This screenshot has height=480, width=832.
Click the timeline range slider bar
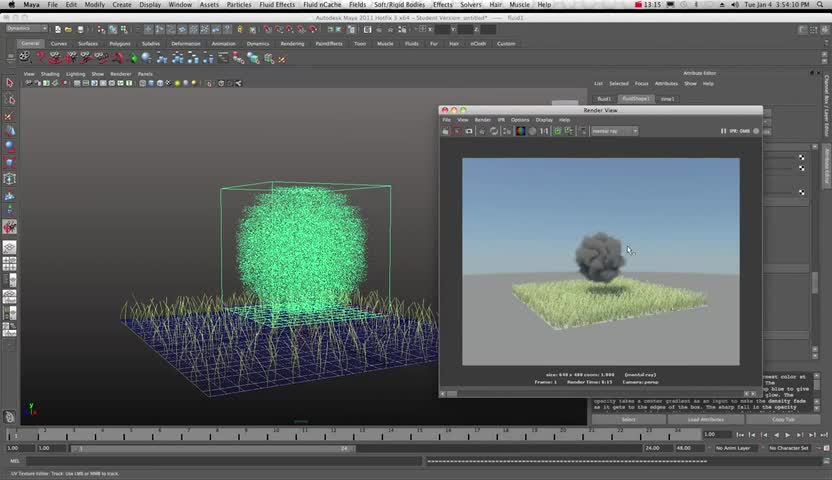click(x=215, y=448)
